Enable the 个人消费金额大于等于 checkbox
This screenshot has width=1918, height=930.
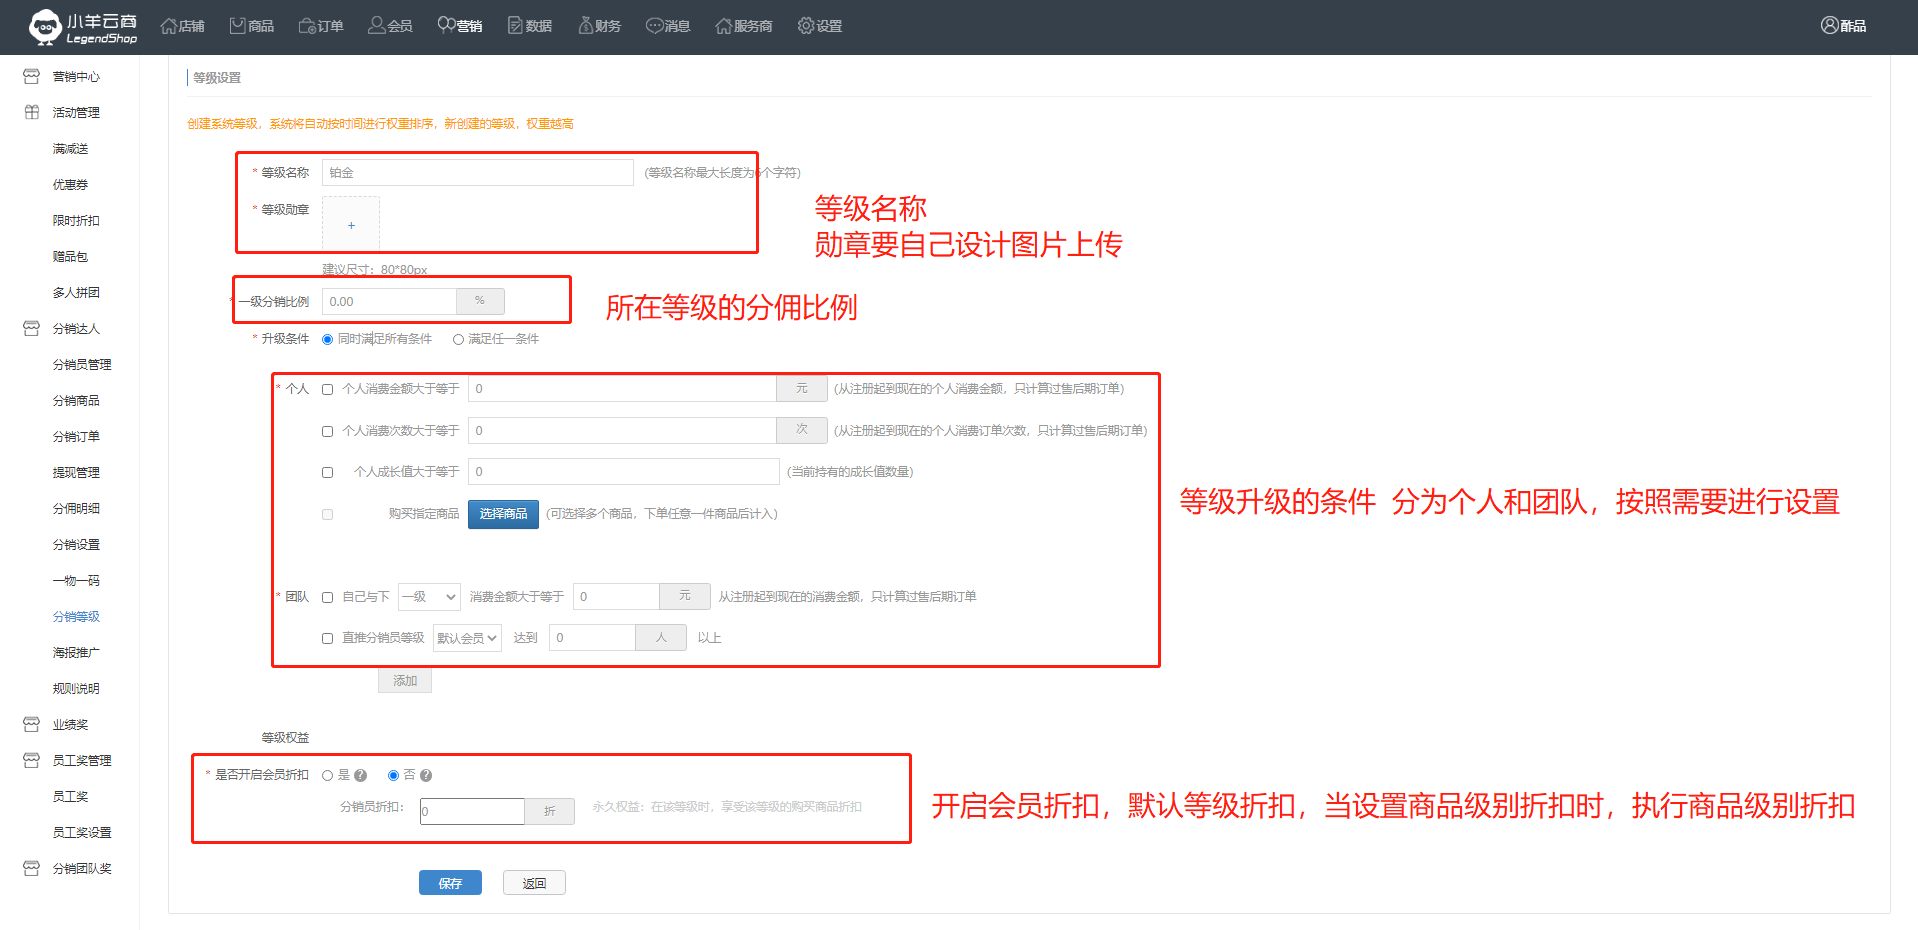coord(327,390)
